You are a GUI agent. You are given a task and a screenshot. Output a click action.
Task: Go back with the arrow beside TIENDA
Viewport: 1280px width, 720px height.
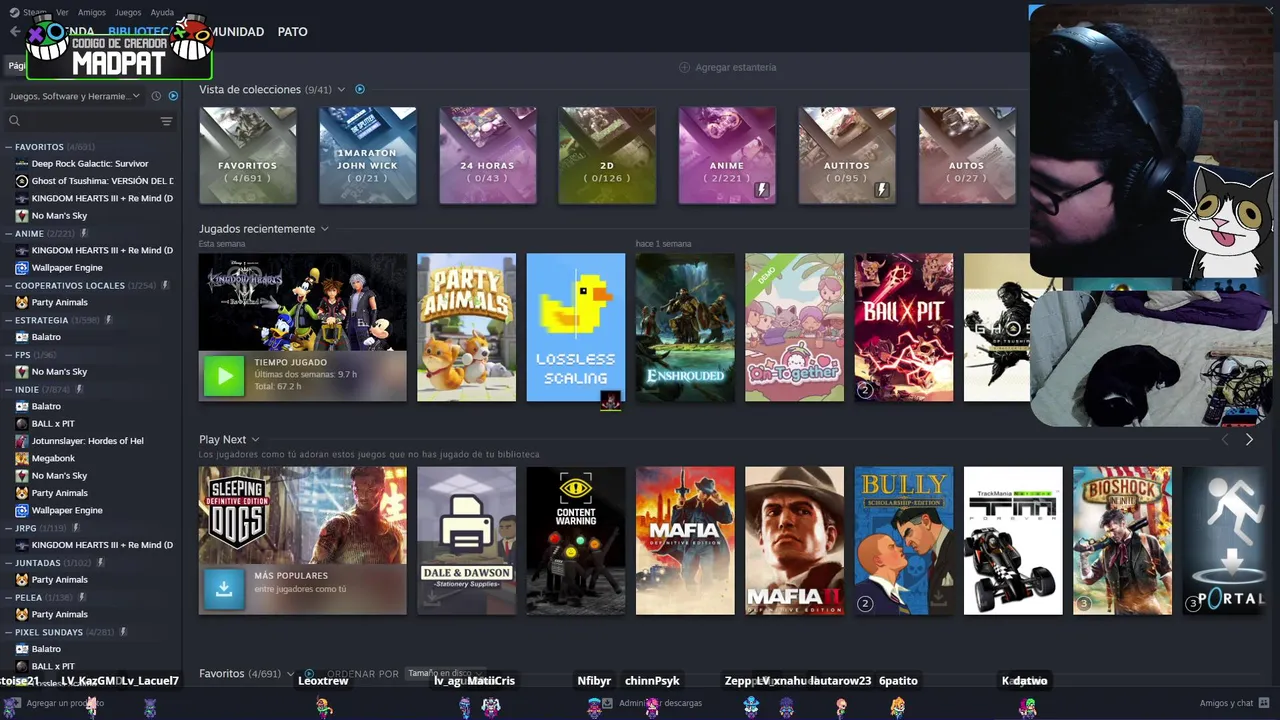[x=15, y=32]
